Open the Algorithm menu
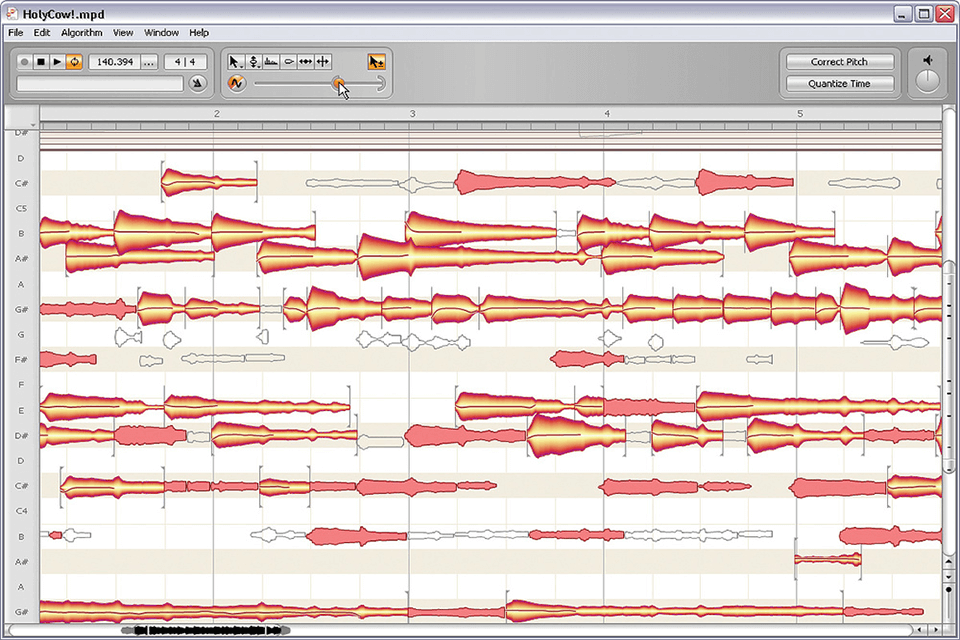The image size is (960, 640). (81, 32)
